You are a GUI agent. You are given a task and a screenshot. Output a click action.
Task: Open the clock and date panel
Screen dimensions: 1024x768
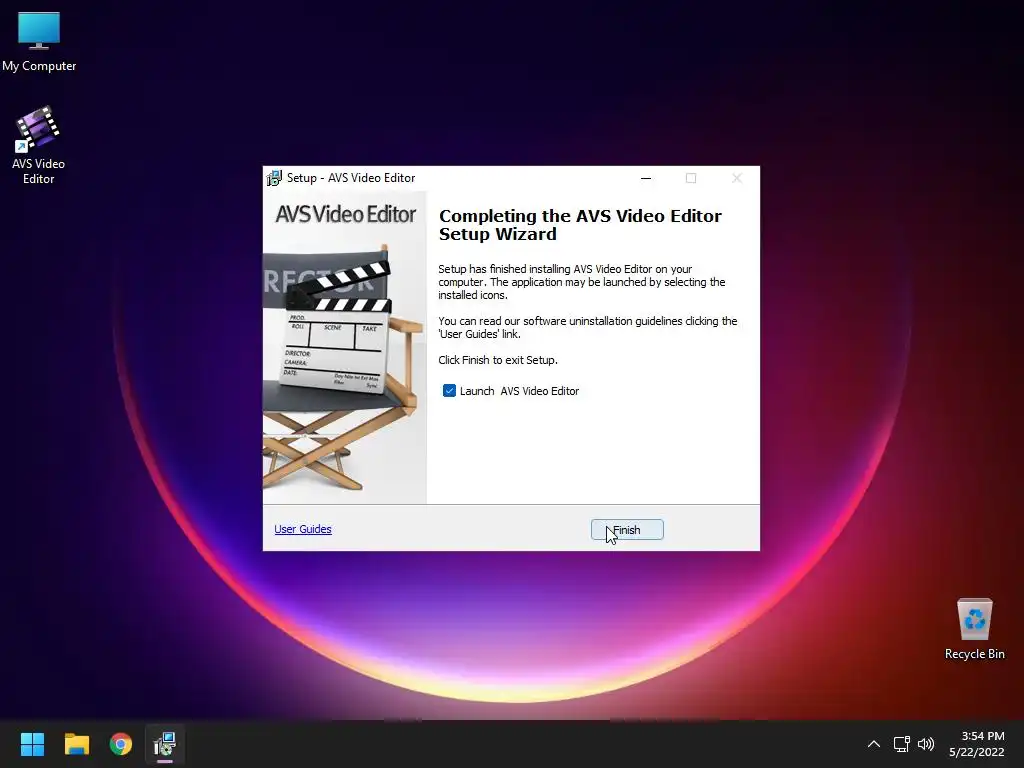click(x=976, y=744)
